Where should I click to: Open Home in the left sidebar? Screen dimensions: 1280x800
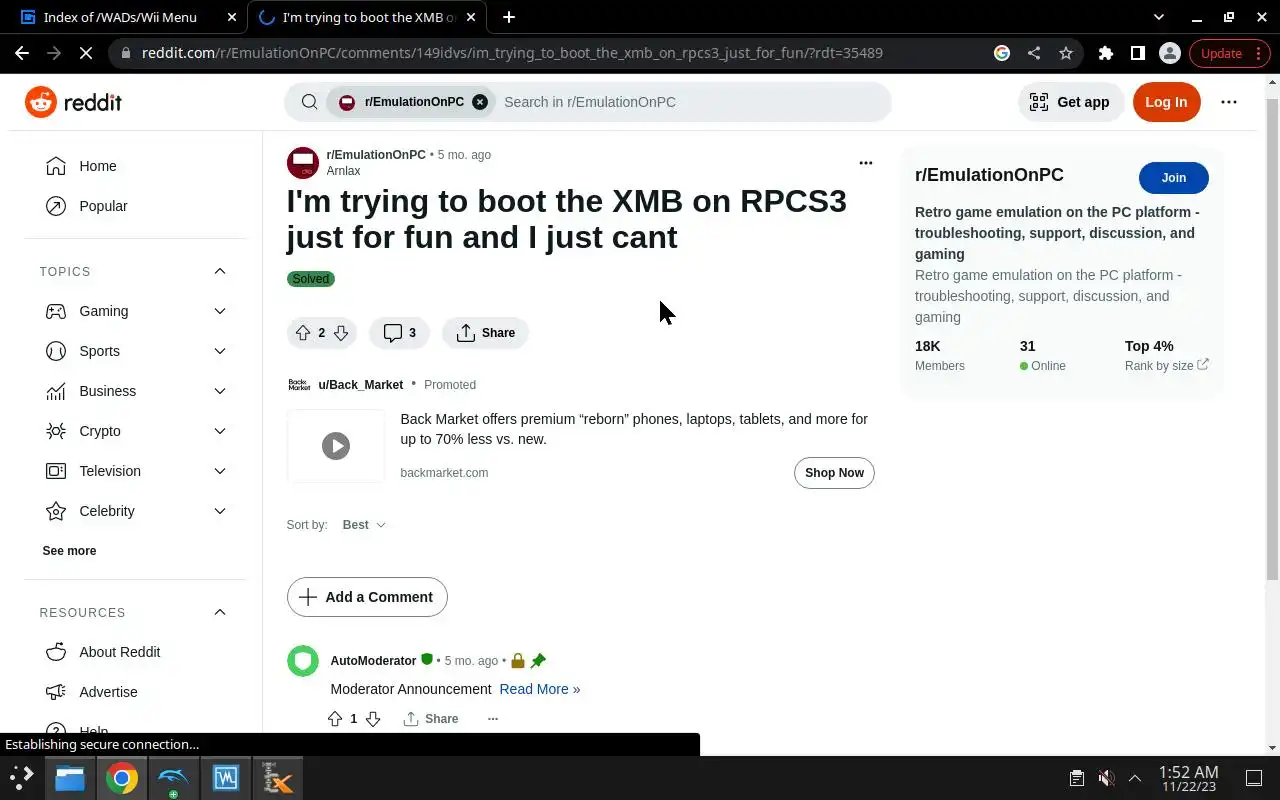98,166
